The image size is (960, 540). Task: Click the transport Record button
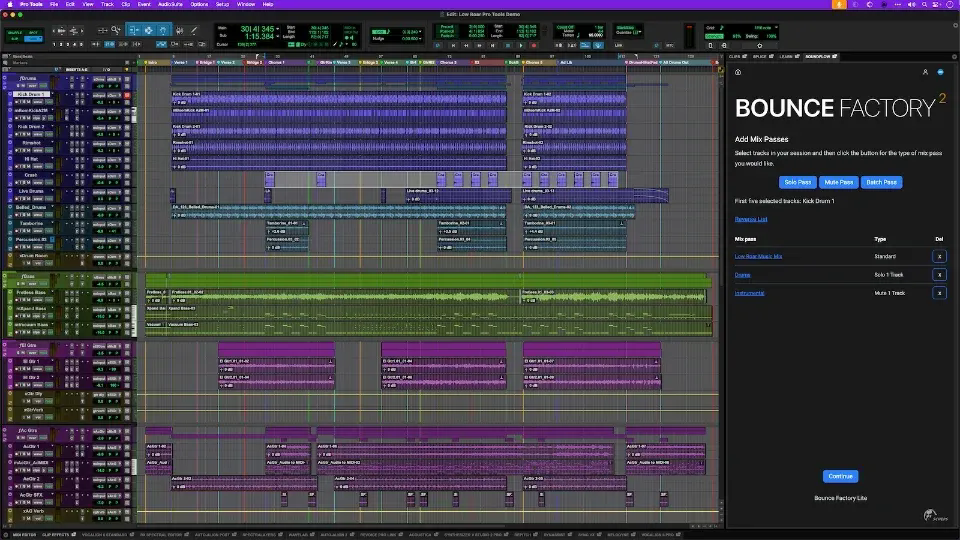click(534, 44)
